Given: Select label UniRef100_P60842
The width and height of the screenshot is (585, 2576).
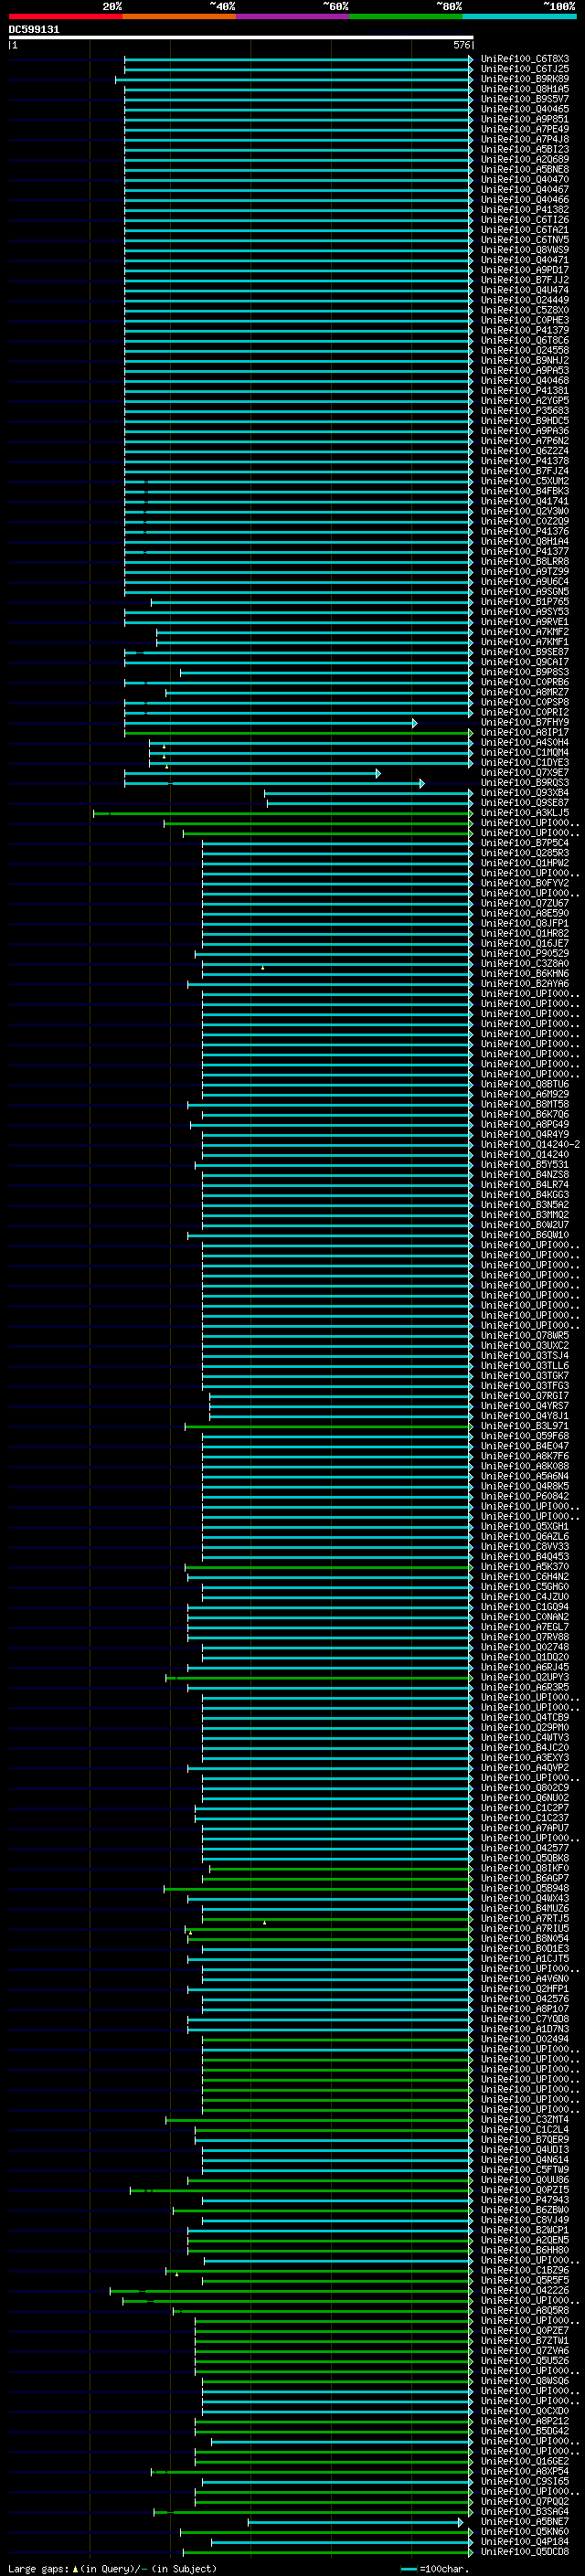Looking at the screenshot, I should [525, 1497].
